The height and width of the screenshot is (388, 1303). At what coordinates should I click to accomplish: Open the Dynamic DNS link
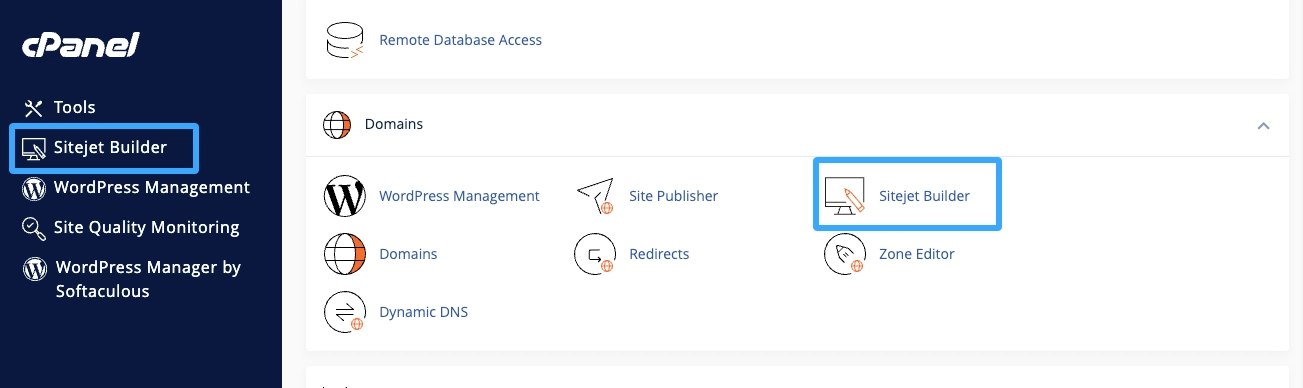(423, 312)
